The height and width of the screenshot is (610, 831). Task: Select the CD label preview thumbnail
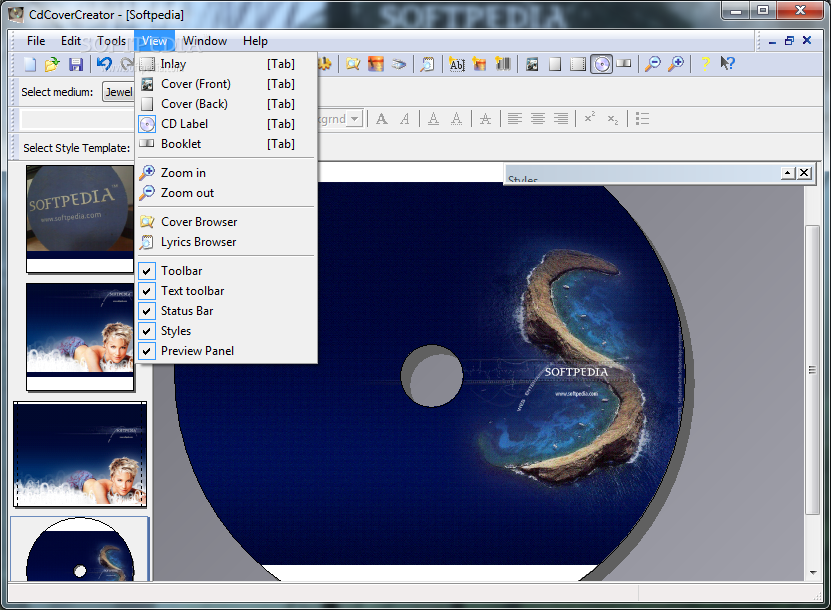[80, 549]
